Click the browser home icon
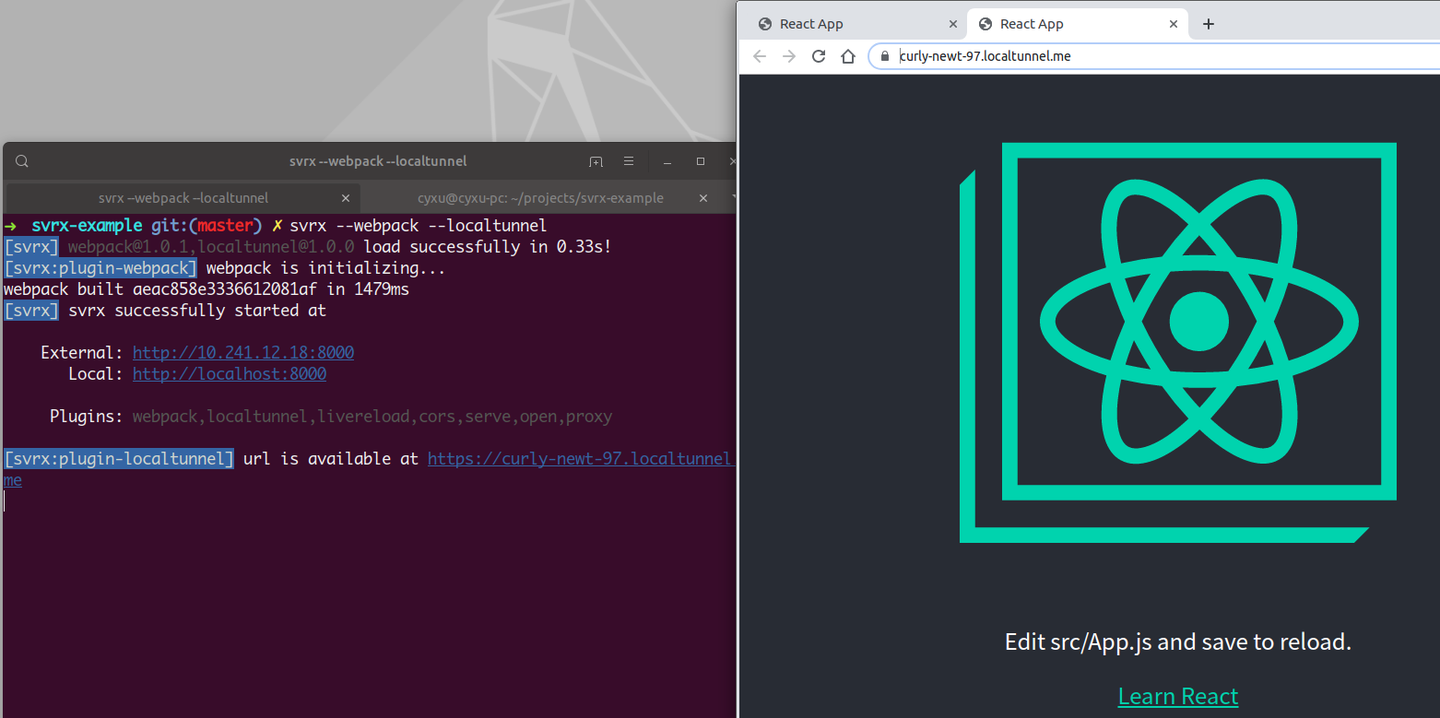Image resolution: width=1440 pixels, height=718 pixels. [x=848, y=56]
